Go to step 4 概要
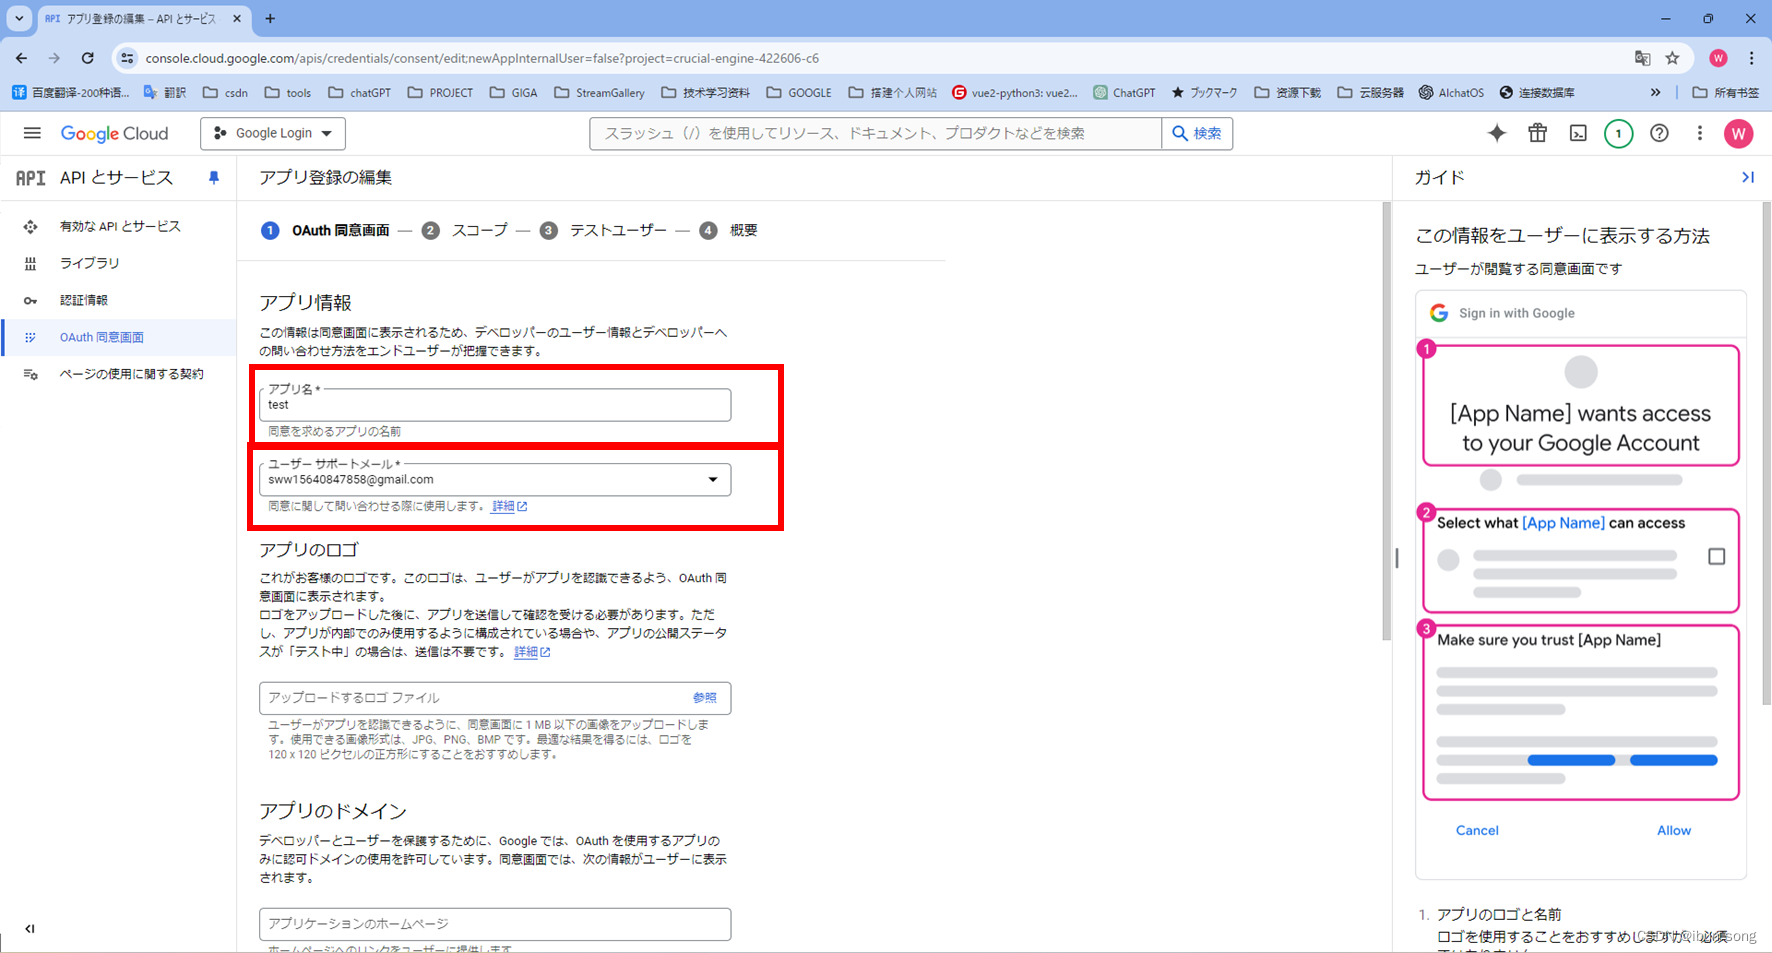The height and width of the screenshot is (953, 1772). pos(729,230)
